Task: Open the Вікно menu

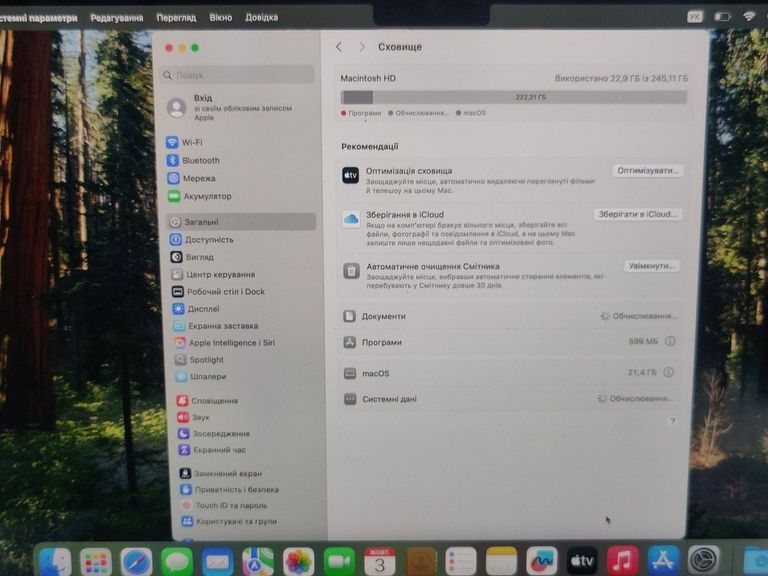Action: (x=220, y=18)
